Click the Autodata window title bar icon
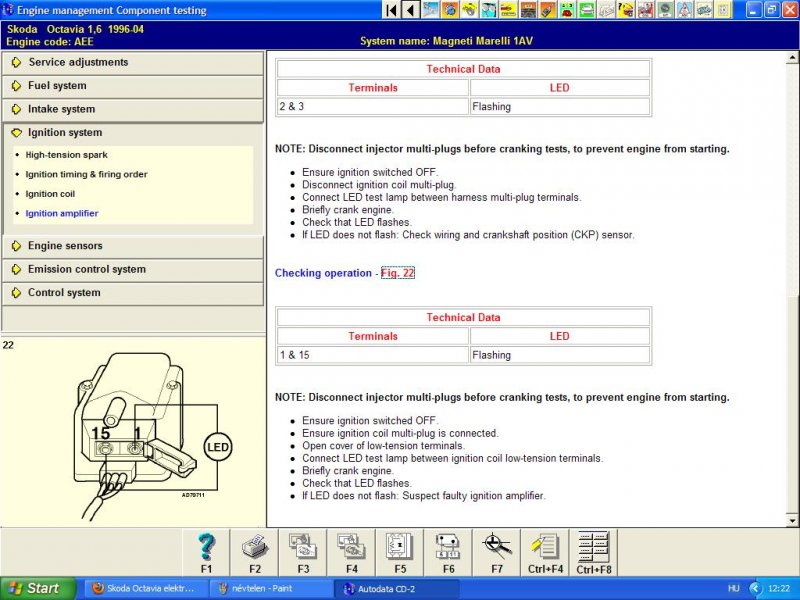Image resolution: width=800 pixels, height=600 pixels. pyautogui.click(x=8, y=10)
